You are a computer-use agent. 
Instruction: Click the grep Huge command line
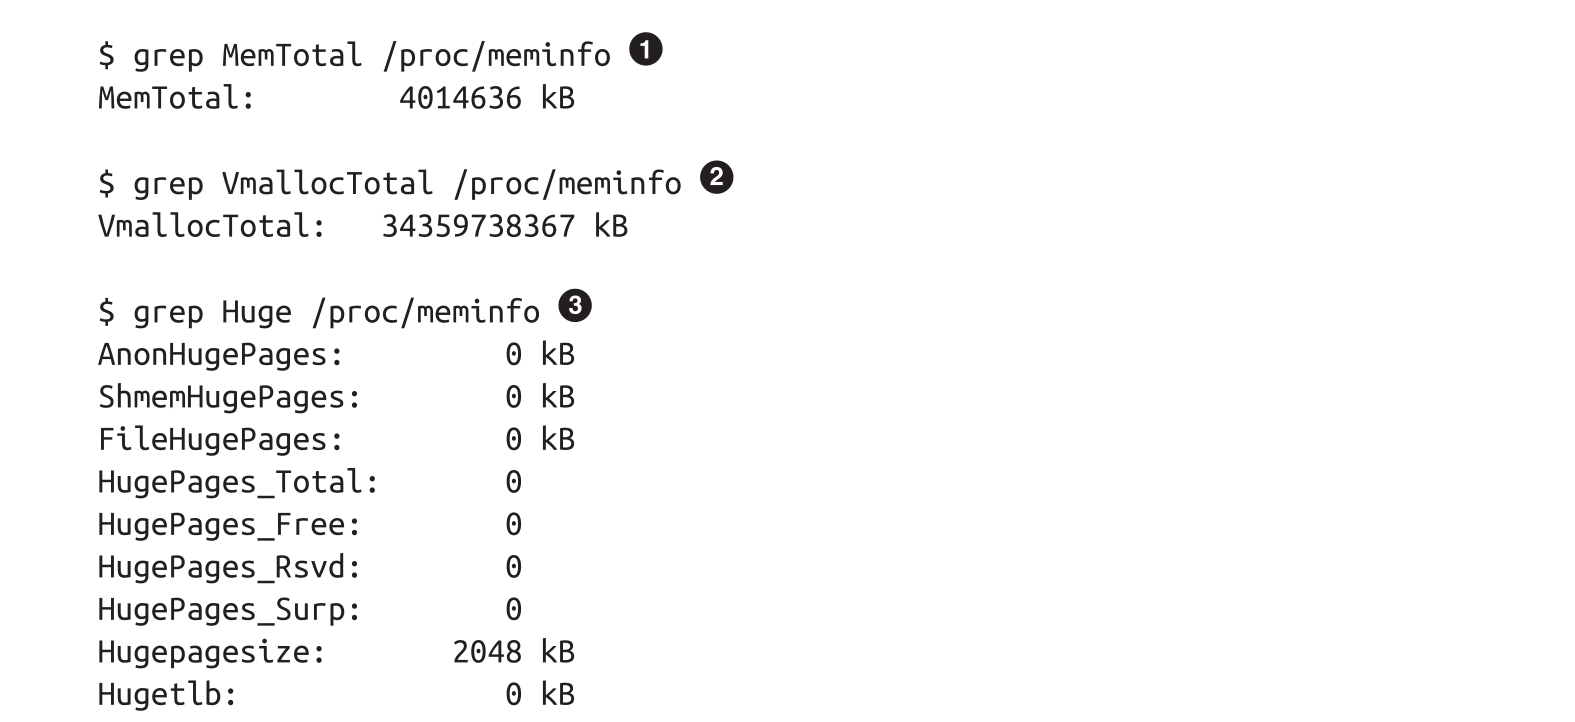(318, 312)
